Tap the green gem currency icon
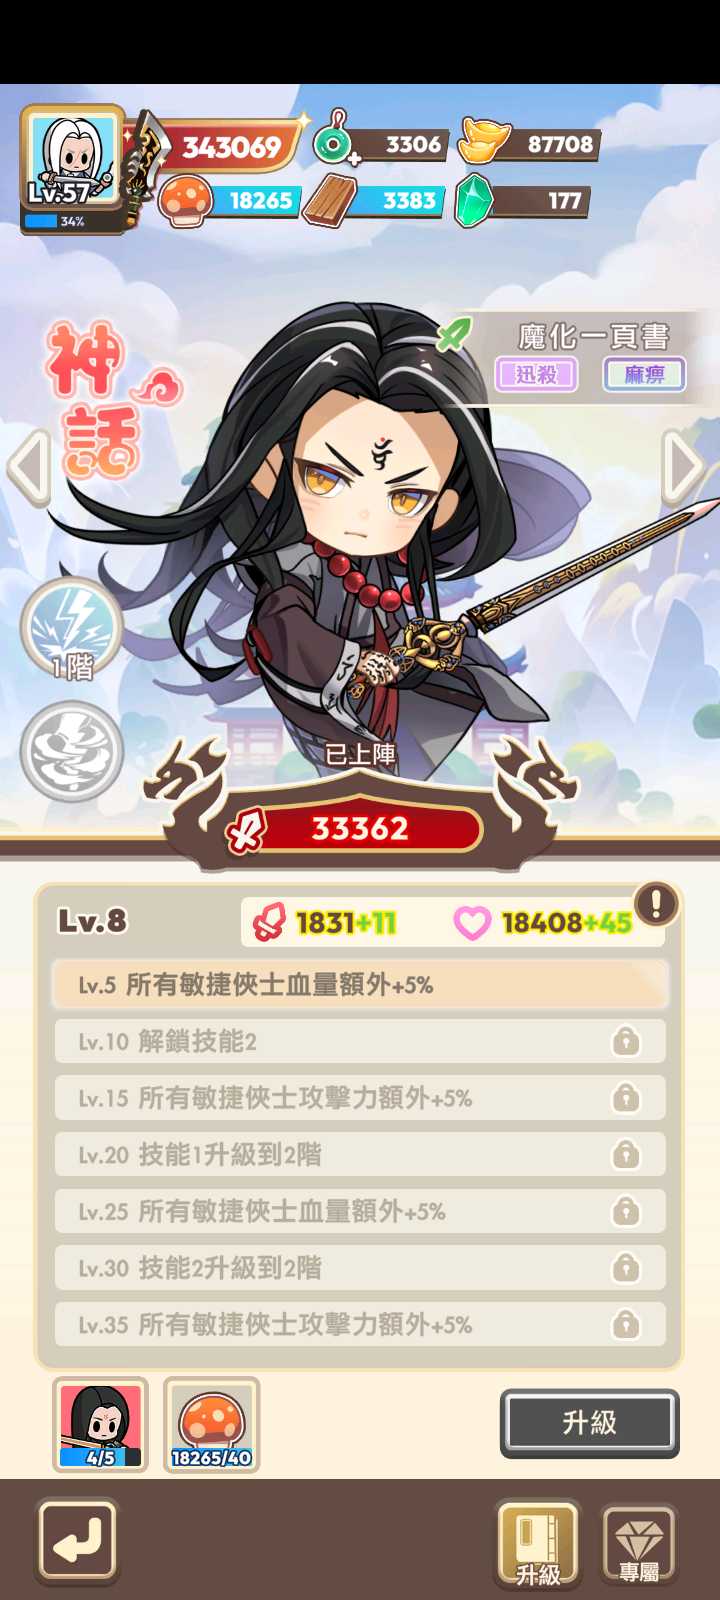Viewport: 720px width, 1600px height. pyautogui.click(x=473, y=200)
